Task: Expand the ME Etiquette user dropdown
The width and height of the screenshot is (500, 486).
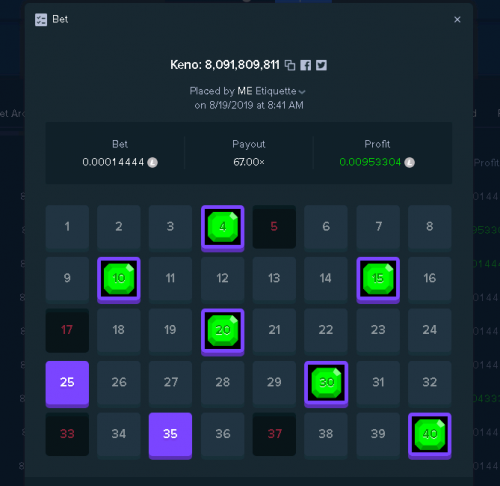Action: [x=302, y=92]
